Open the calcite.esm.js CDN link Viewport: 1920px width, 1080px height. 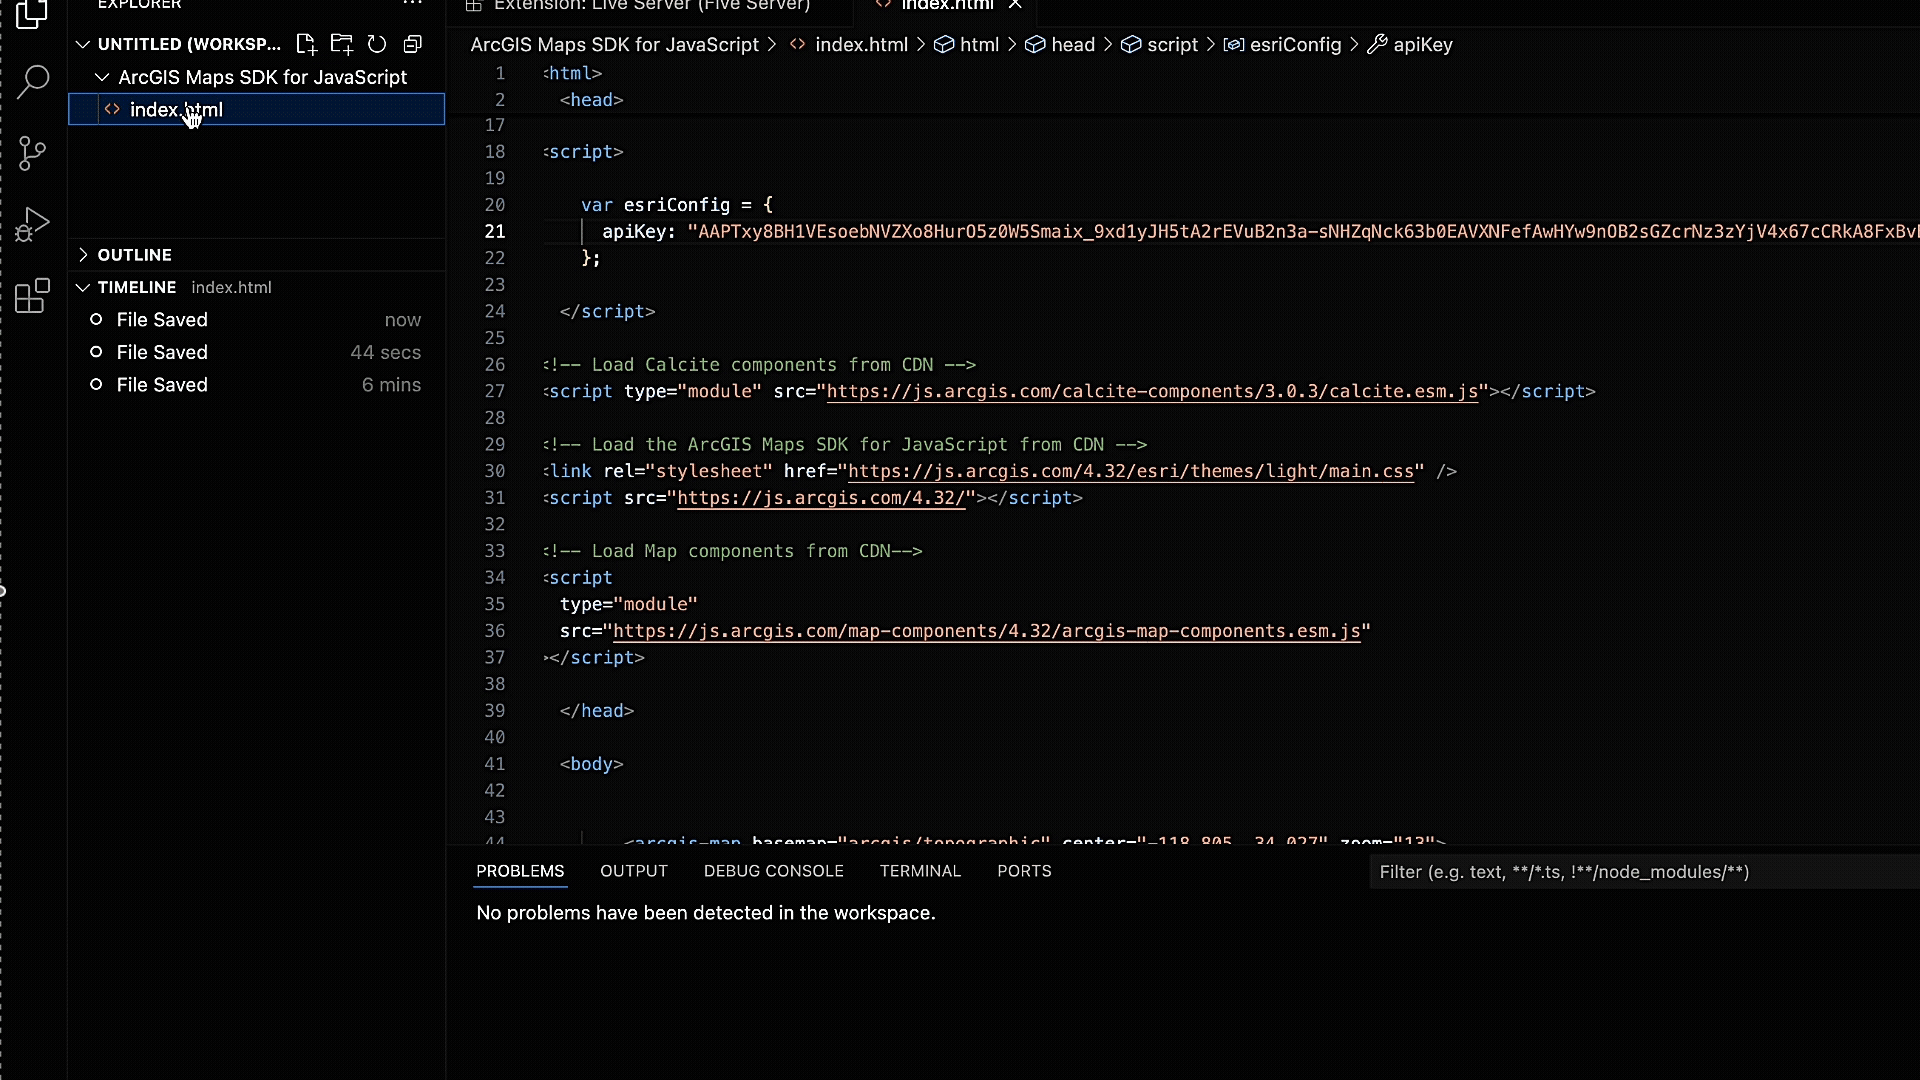coord(1152,391)
